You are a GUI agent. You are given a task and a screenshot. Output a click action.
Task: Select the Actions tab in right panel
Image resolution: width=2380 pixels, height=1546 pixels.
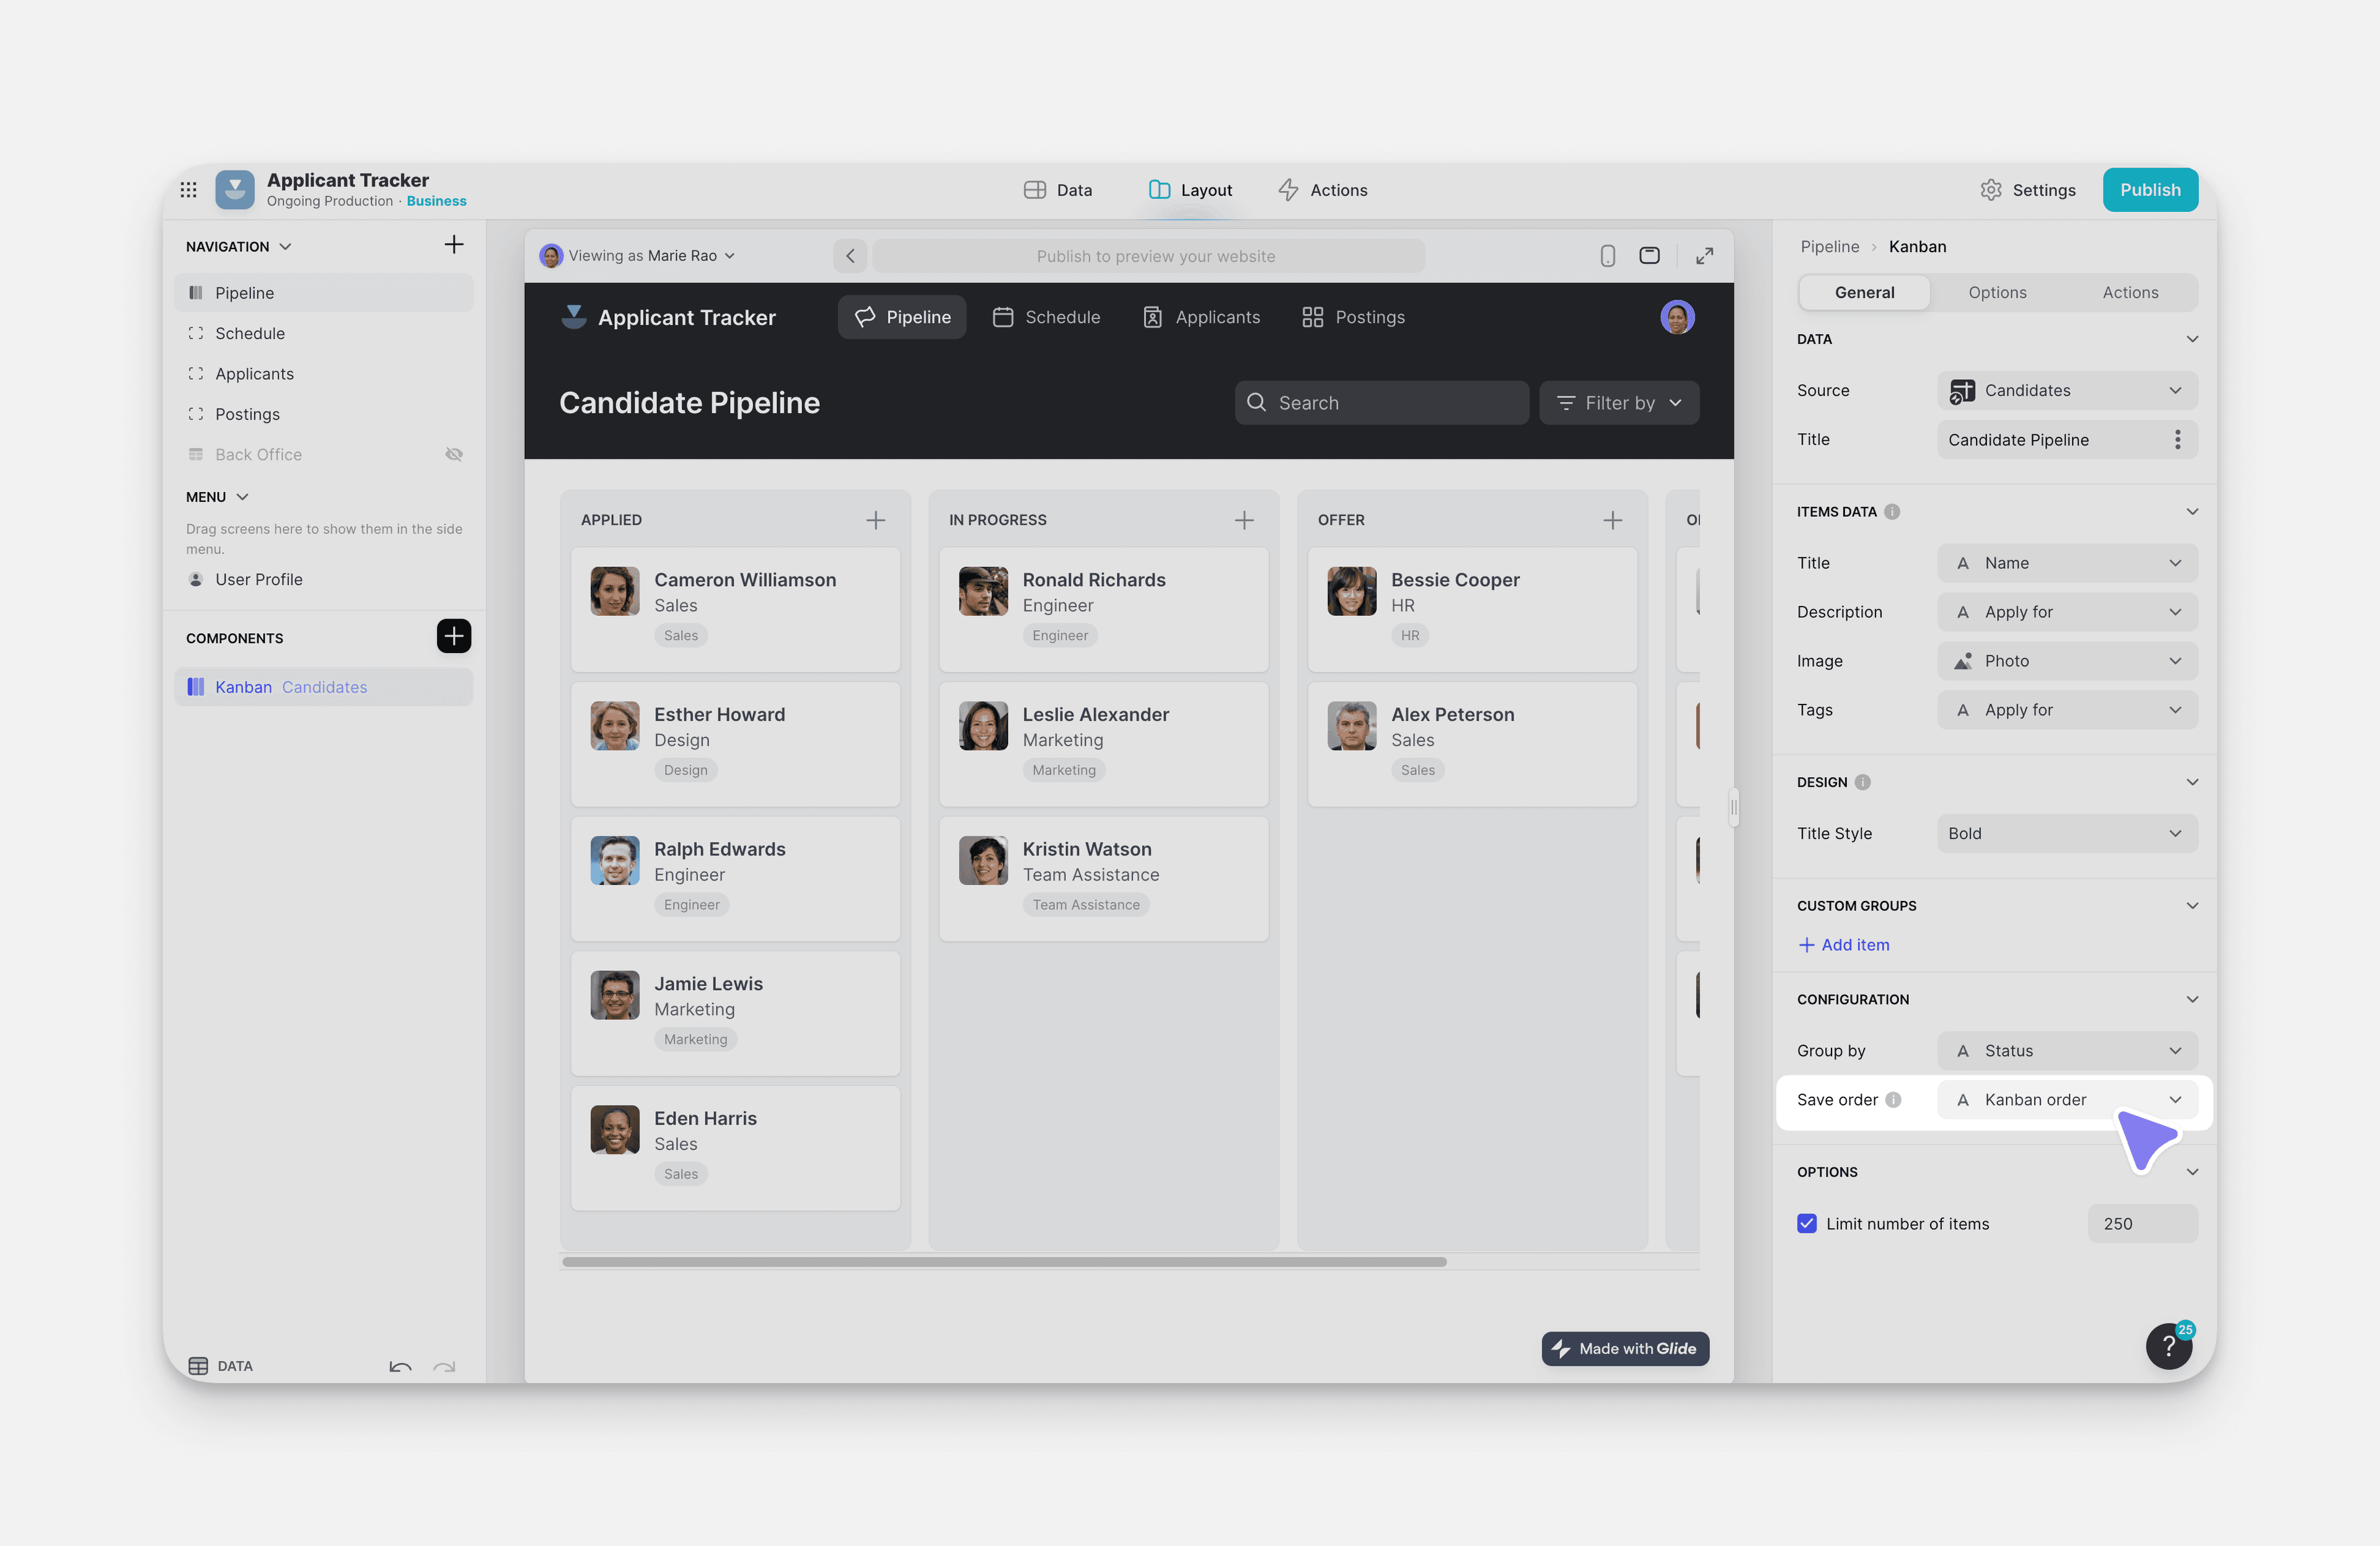tap(2130, 293)
